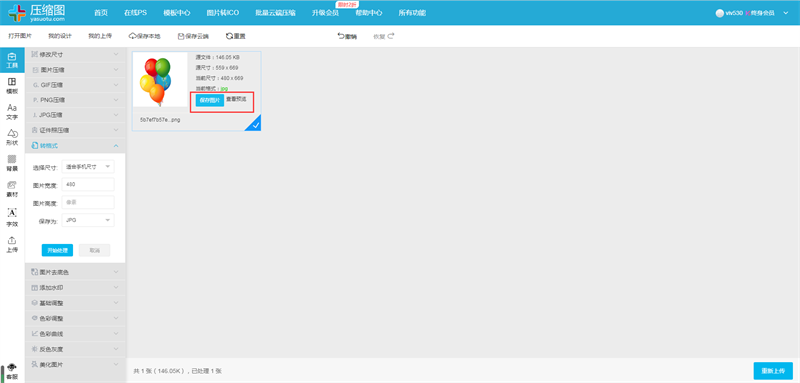Open the 素材 materials sidebar icon
This screenshot has width=800, height=383.
(12, 189)
